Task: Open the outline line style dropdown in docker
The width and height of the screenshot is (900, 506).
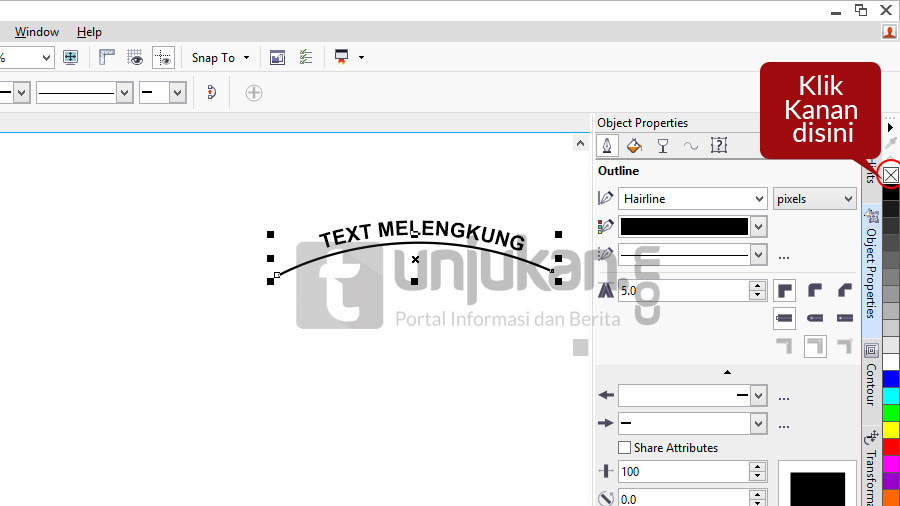Action: 758,254
